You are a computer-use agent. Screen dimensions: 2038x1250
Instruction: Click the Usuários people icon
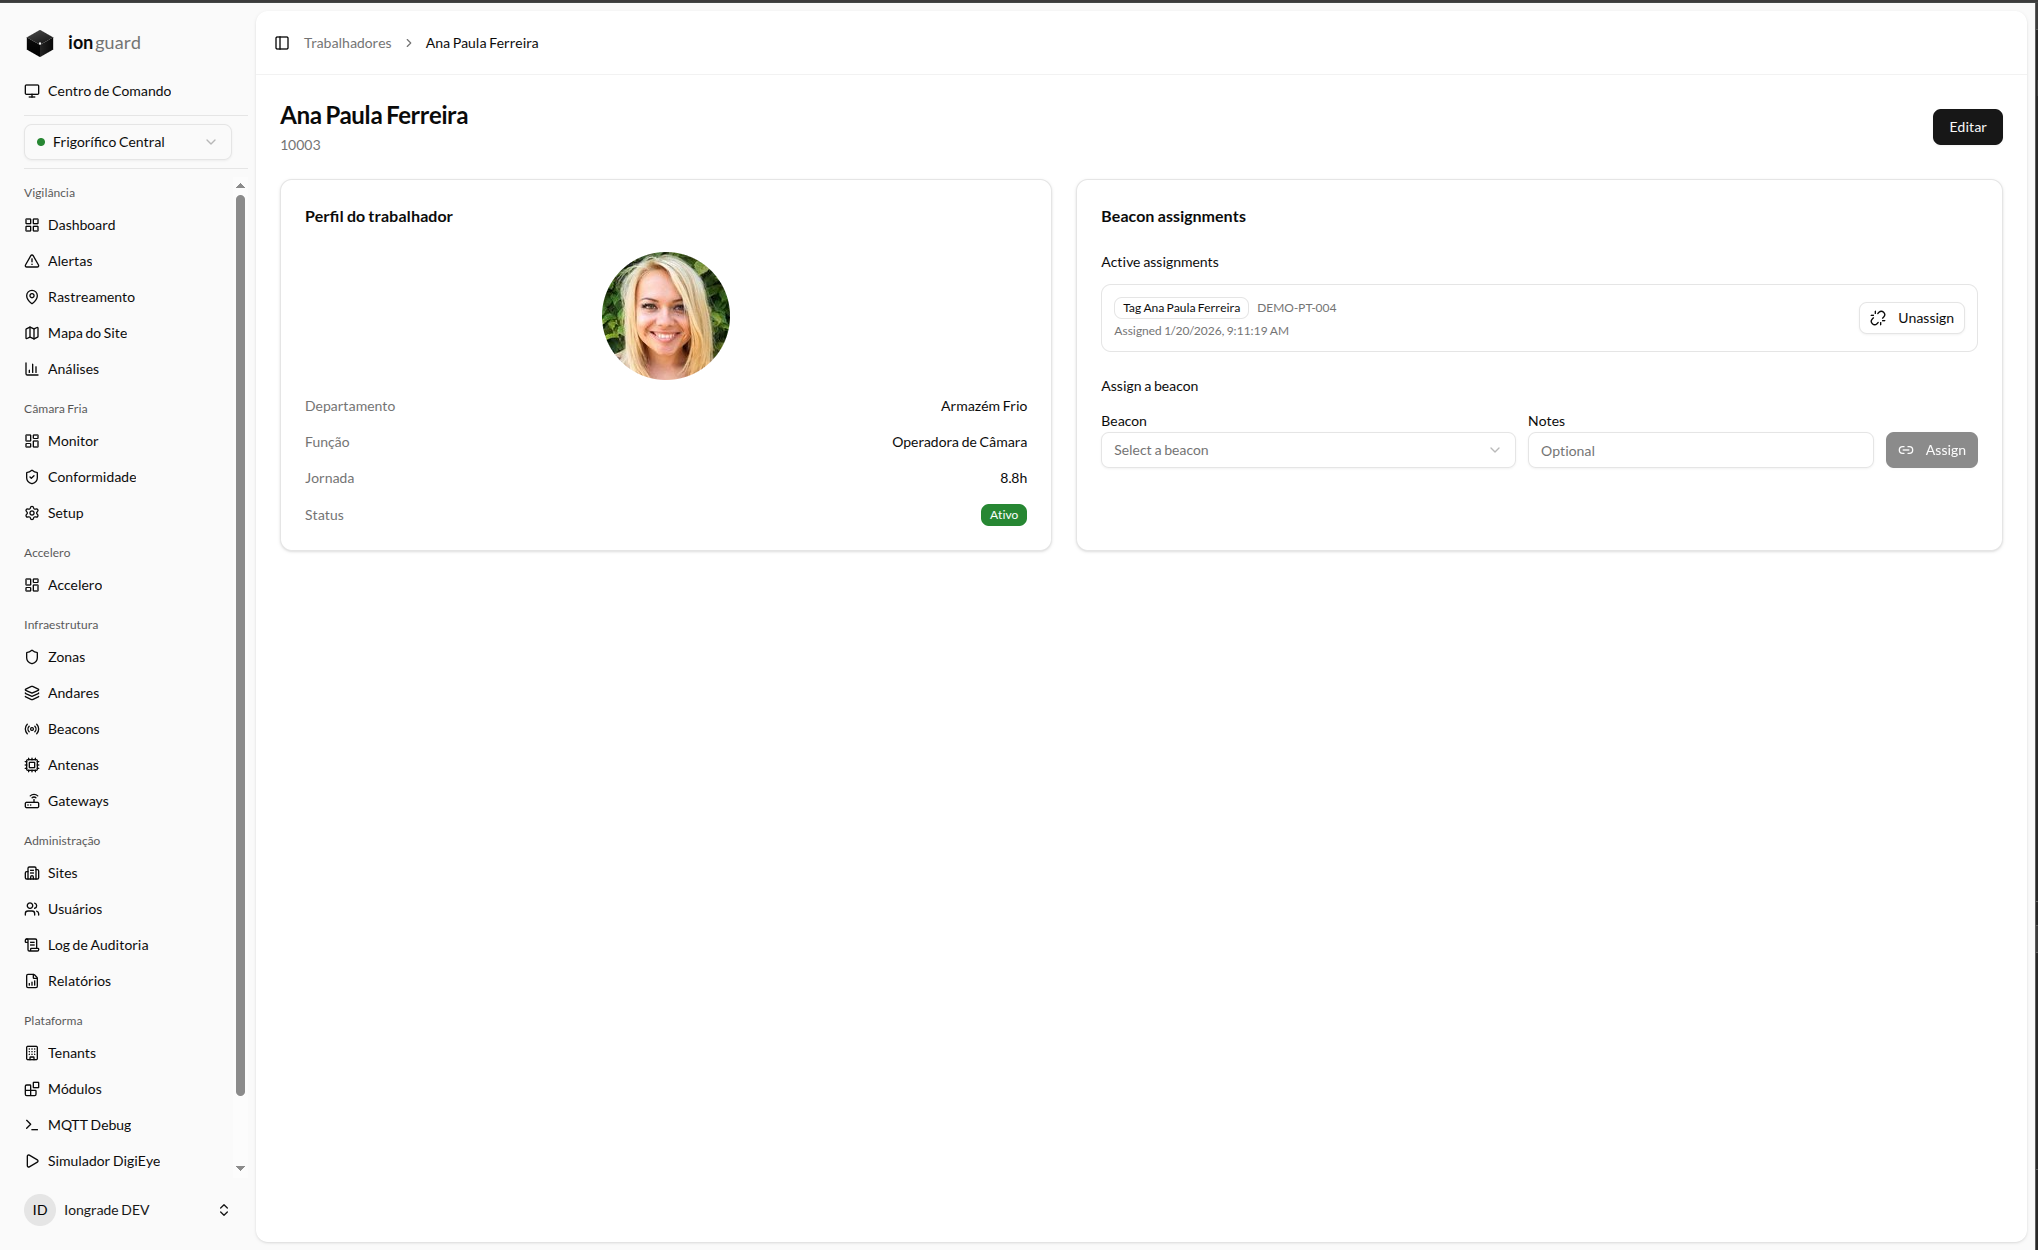pyautogui.click(x=32, y=909)
